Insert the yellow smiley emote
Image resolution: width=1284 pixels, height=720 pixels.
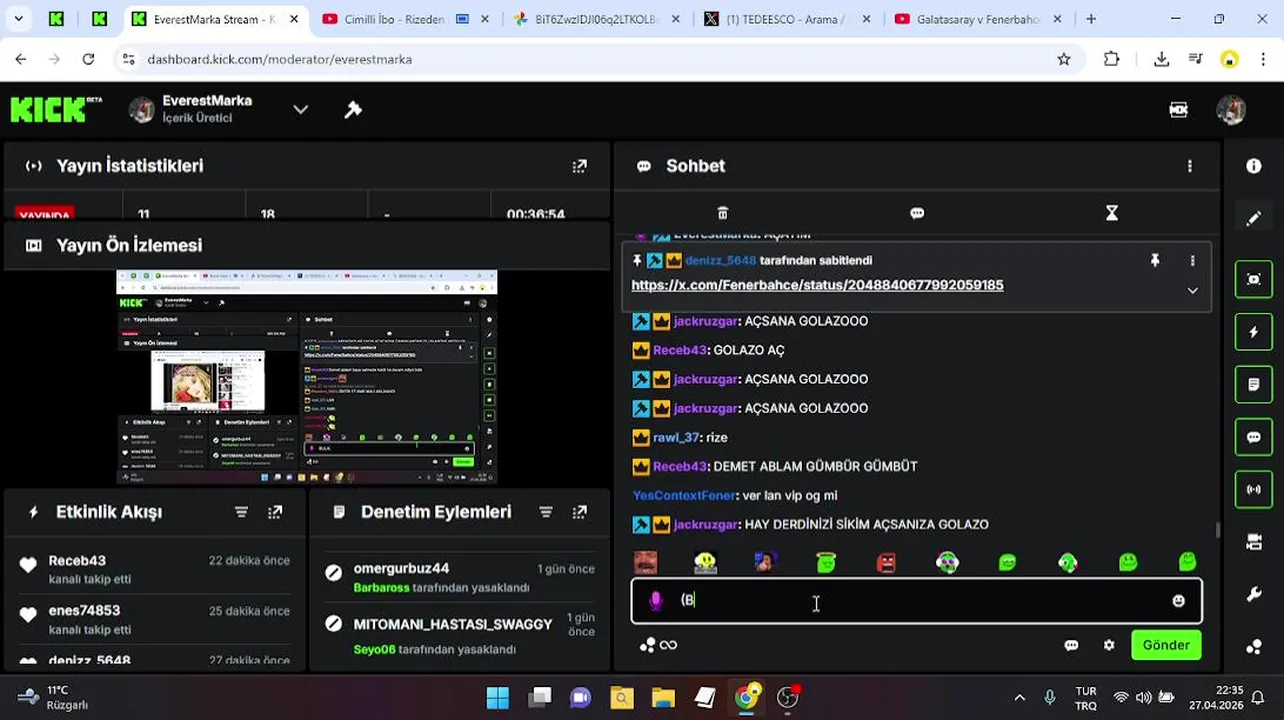pos(706,562)
